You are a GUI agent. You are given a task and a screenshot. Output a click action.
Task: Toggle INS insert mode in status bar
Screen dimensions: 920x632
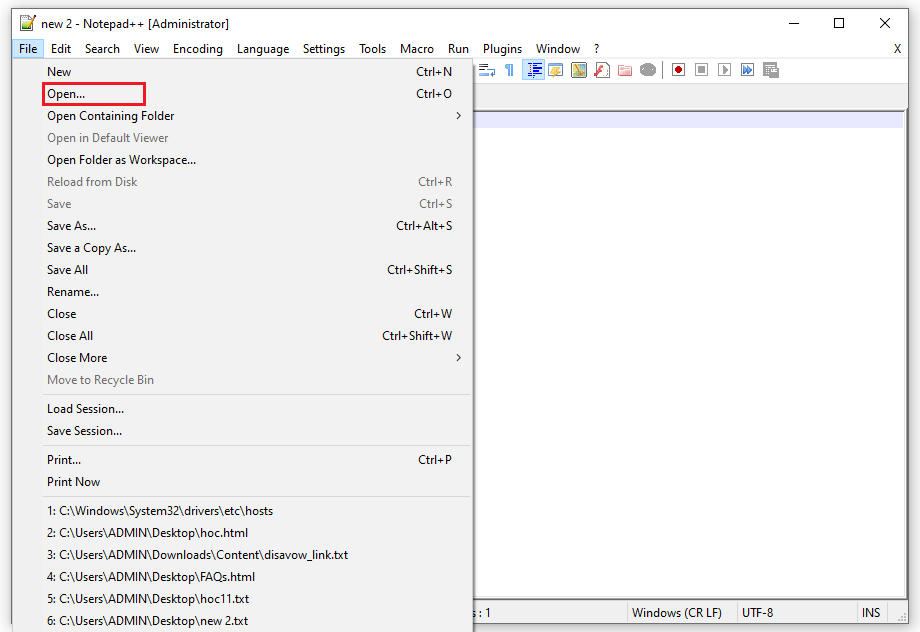tap(871, 612)
